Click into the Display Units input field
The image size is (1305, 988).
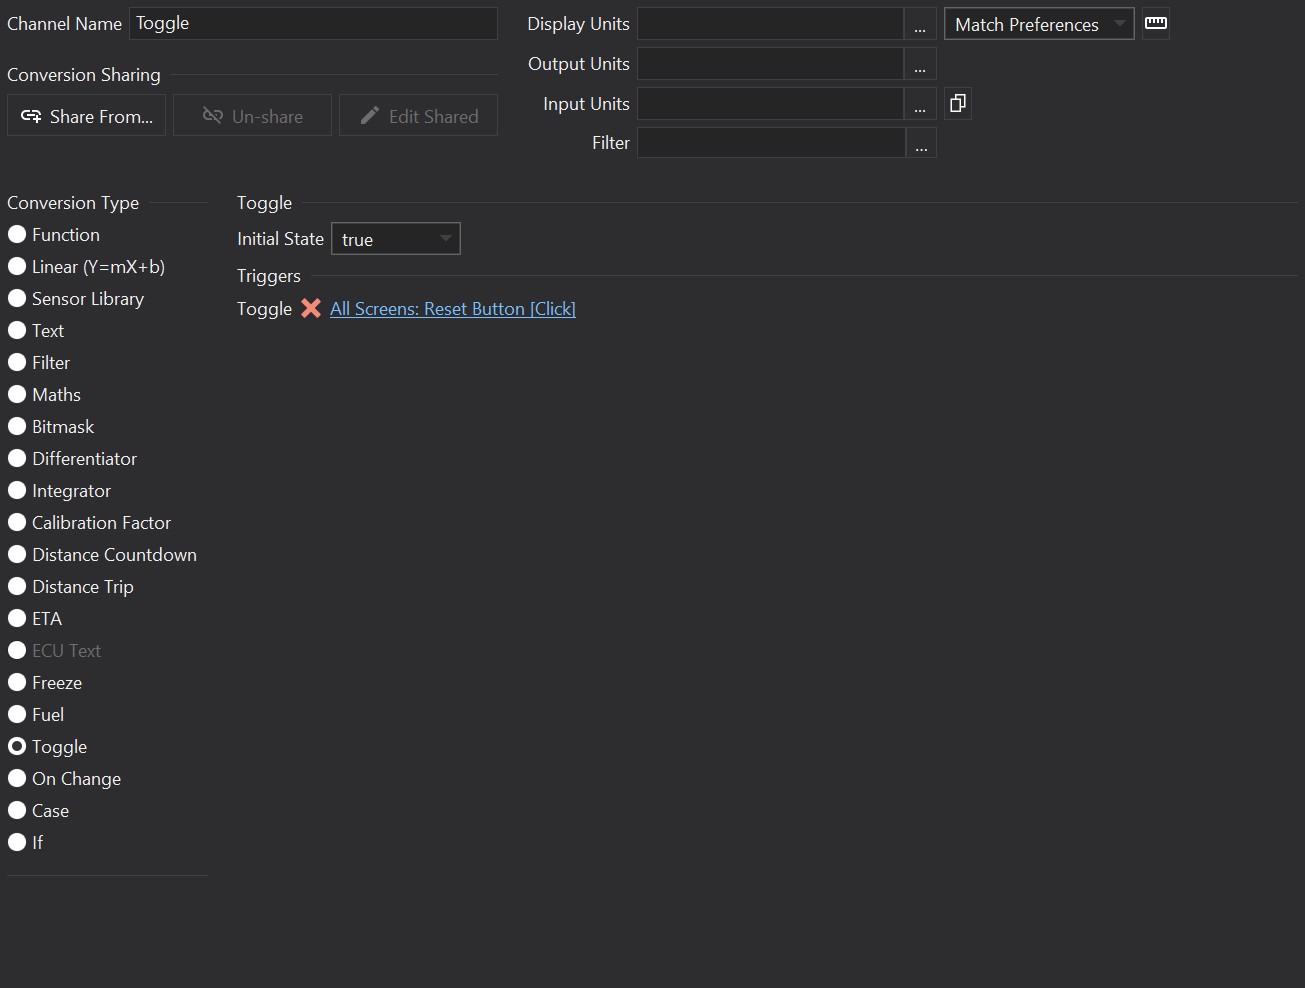(x=770, y=24)
